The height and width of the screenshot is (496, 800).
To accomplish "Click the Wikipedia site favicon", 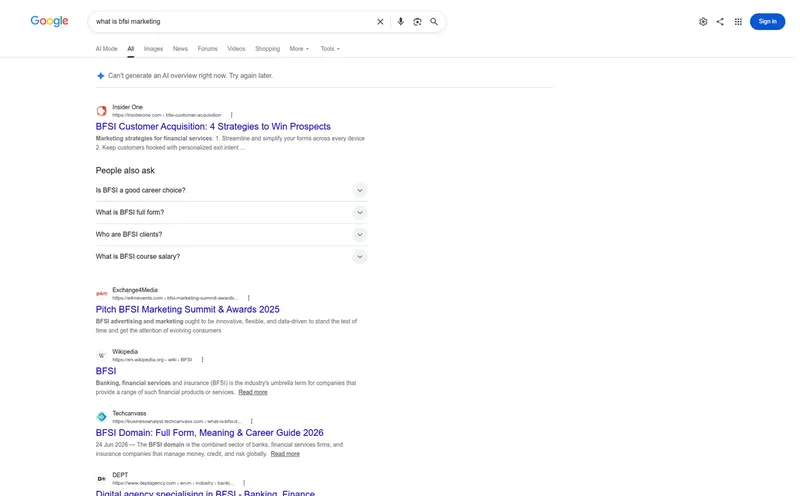I will (x=102, y=355).
